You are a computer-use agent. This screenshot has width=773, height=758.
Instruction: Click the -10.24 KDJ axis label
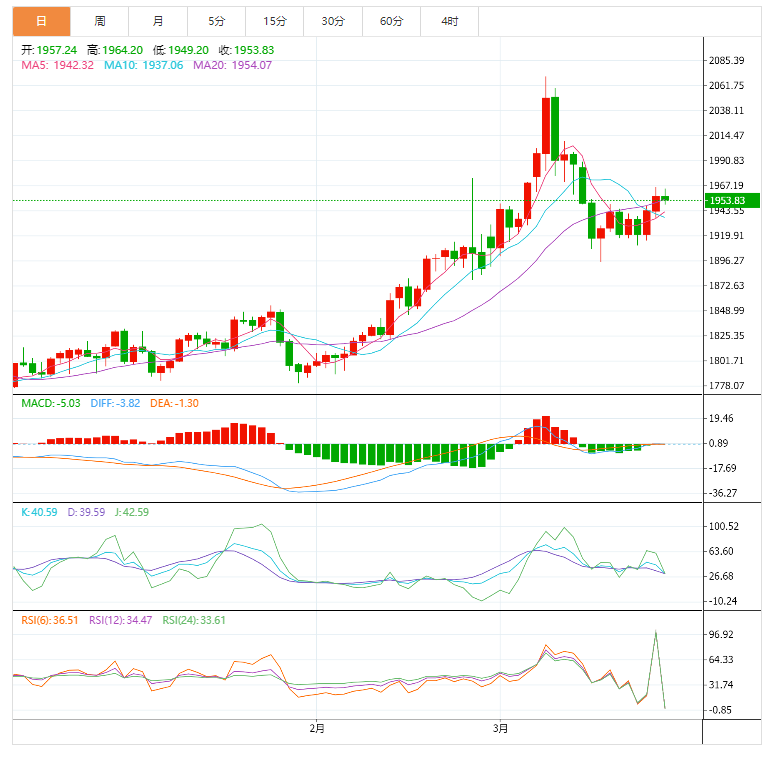click(723, 601)
